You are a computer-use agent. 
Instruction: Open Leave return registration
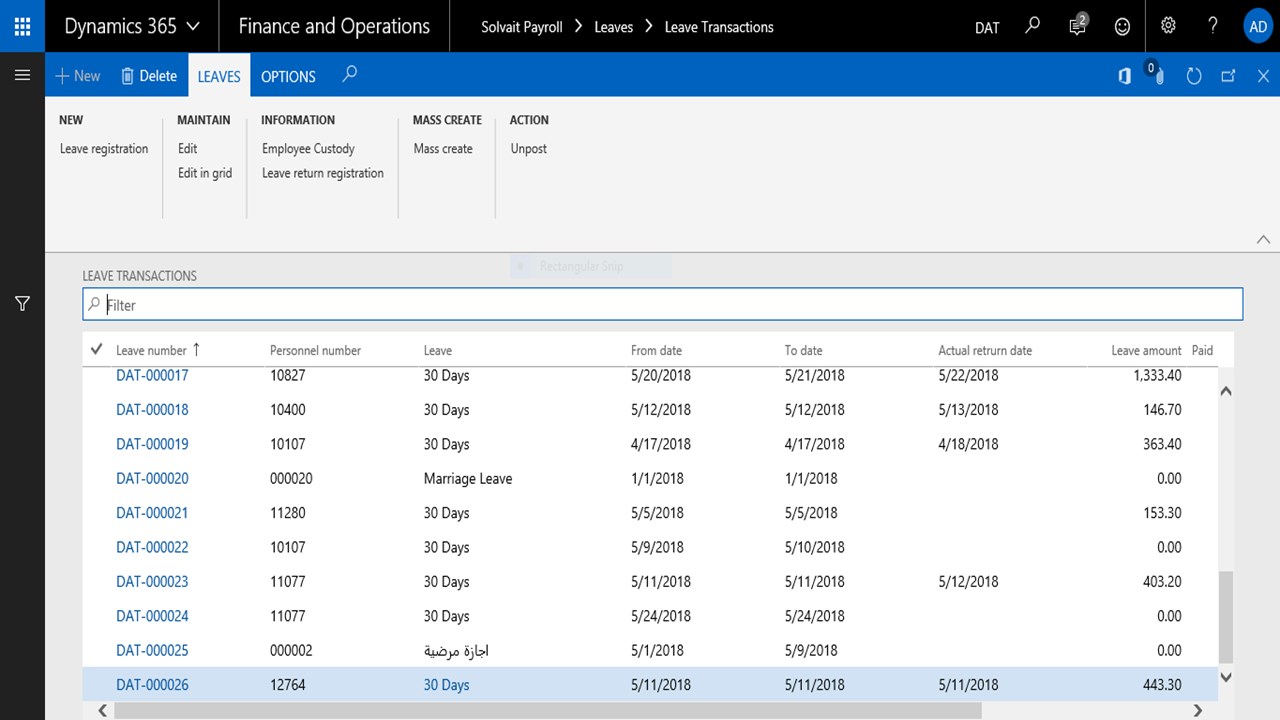point(323,173)
